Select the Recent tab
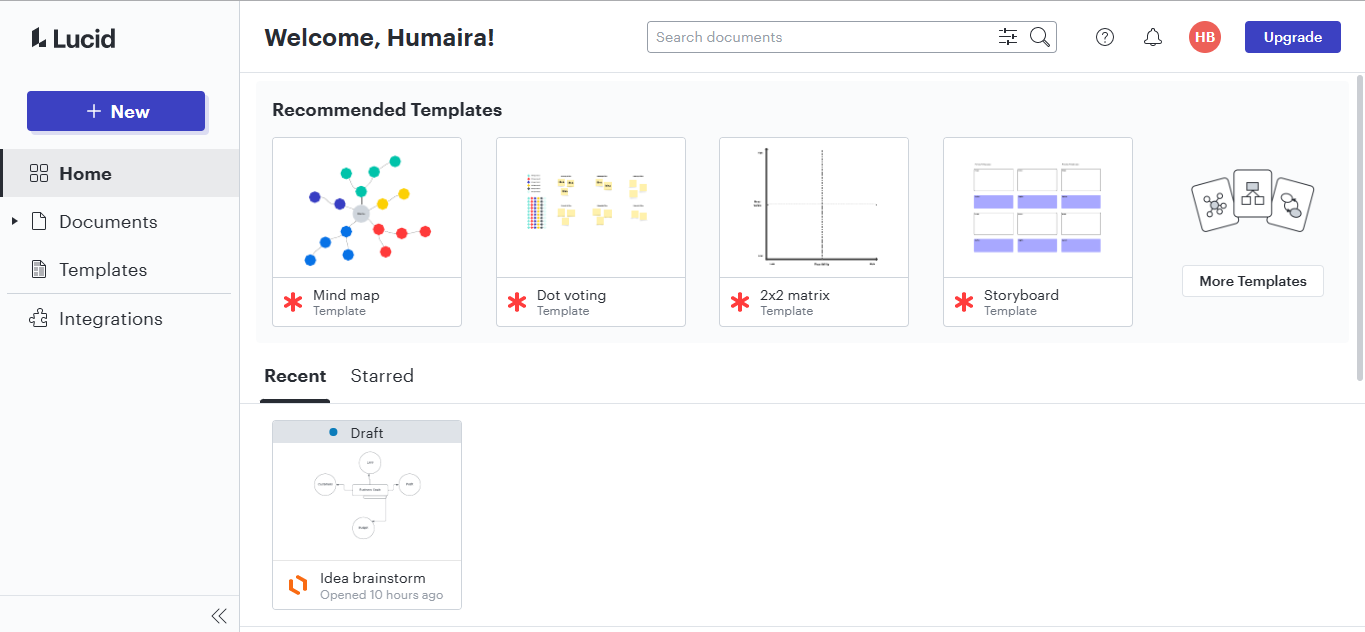This screenshot has width=1365, height=632. pos(295,375)
